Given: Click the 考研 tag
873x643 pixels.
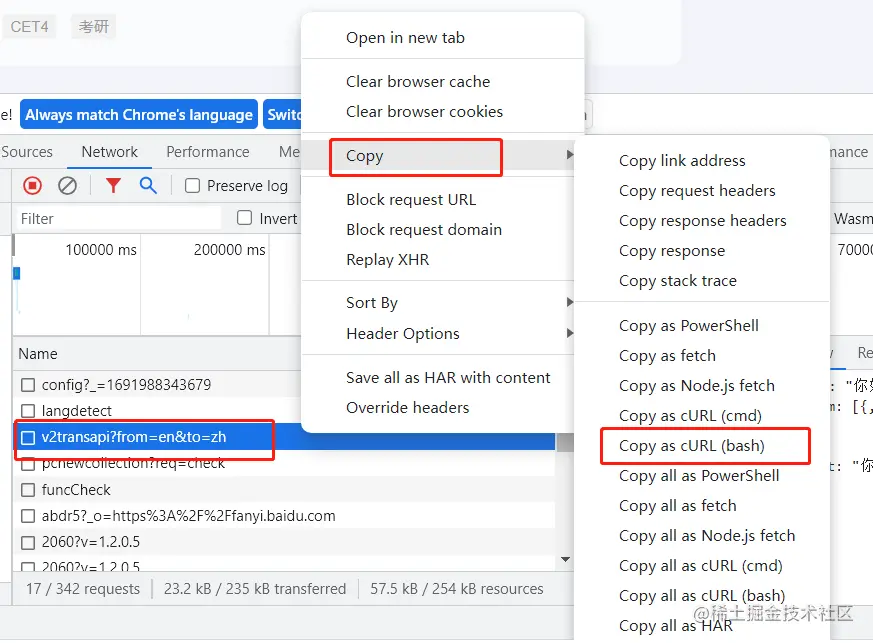Looking at the screenshot, I should pyautogui.click(x=94, y=27).
